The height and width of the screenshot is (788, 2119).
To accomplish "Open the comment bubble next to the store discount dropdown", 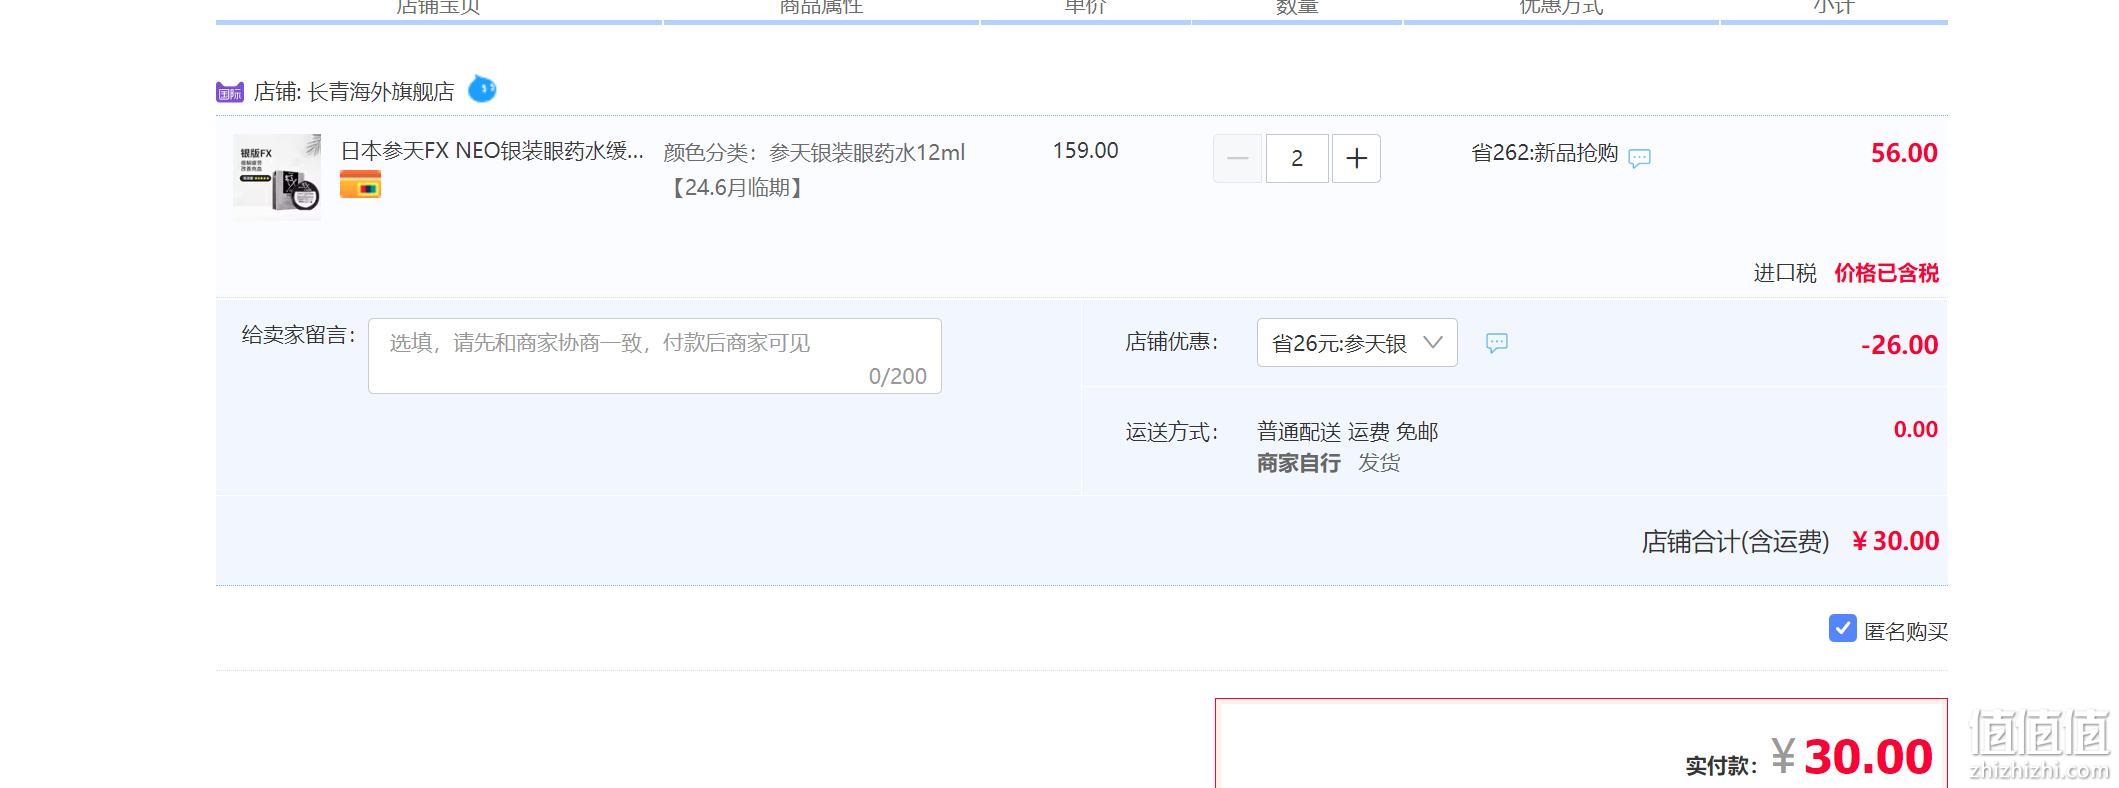I will pos(1496,343).
